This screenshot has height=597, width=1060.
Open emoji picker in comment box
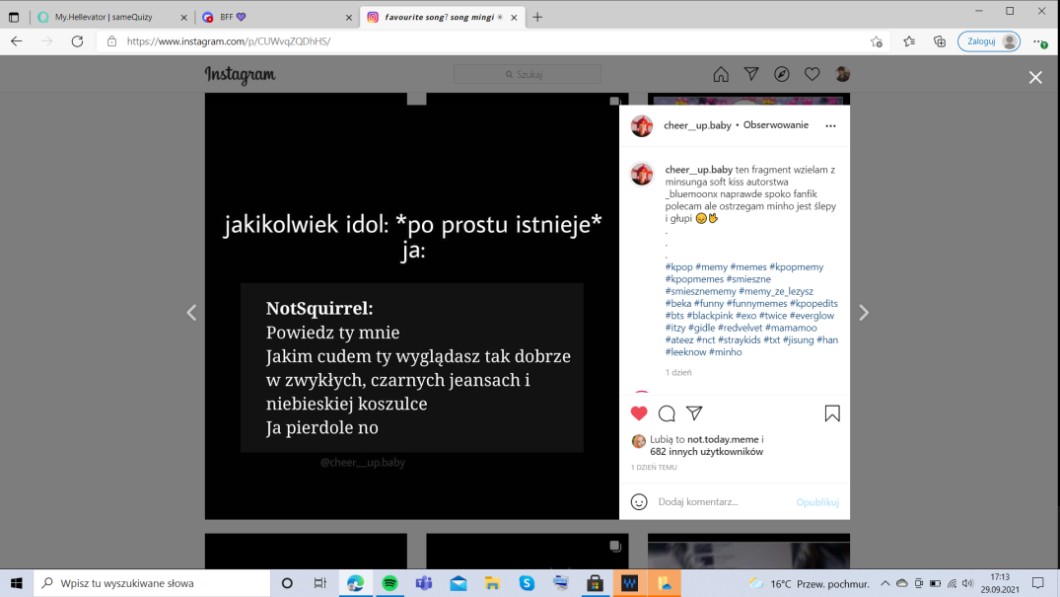tap(639, 501)
